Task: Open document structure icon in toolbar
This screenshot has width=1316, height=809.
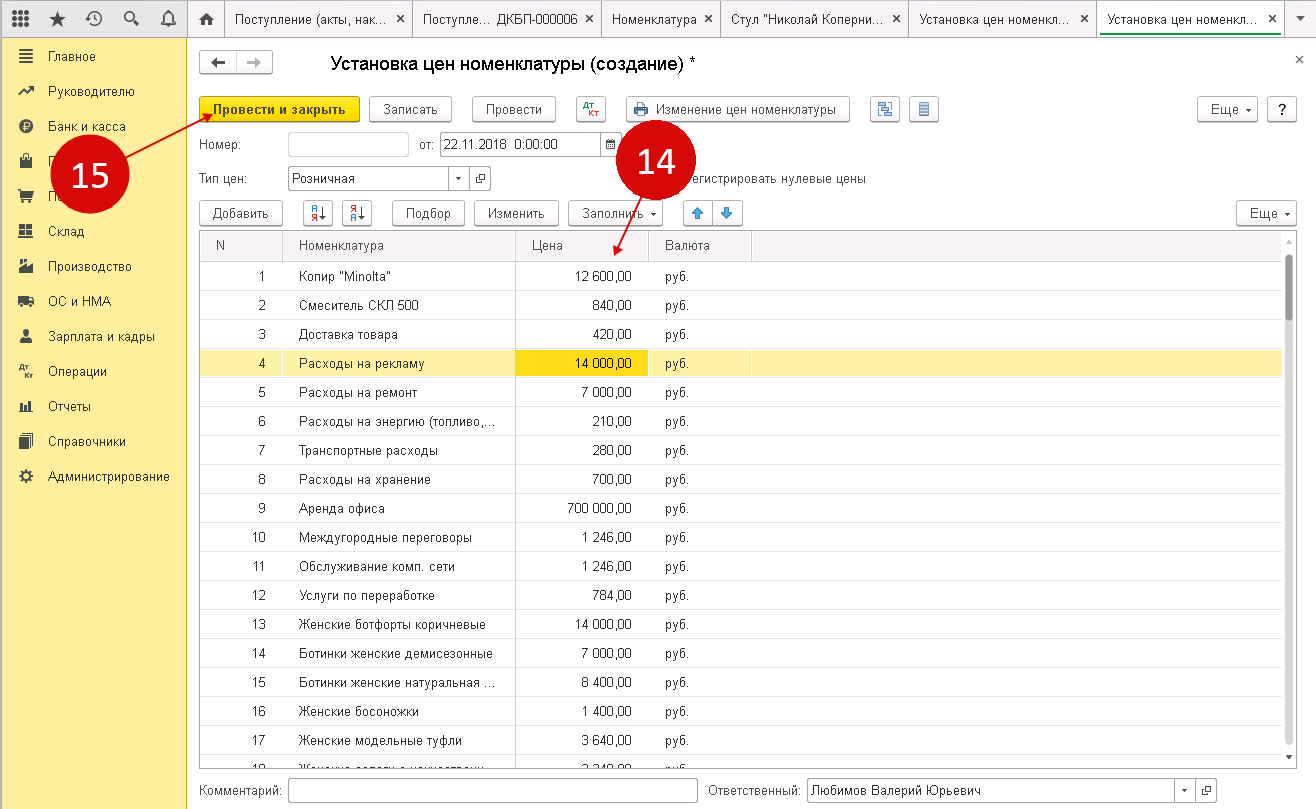Action: (x=885, y=109)
